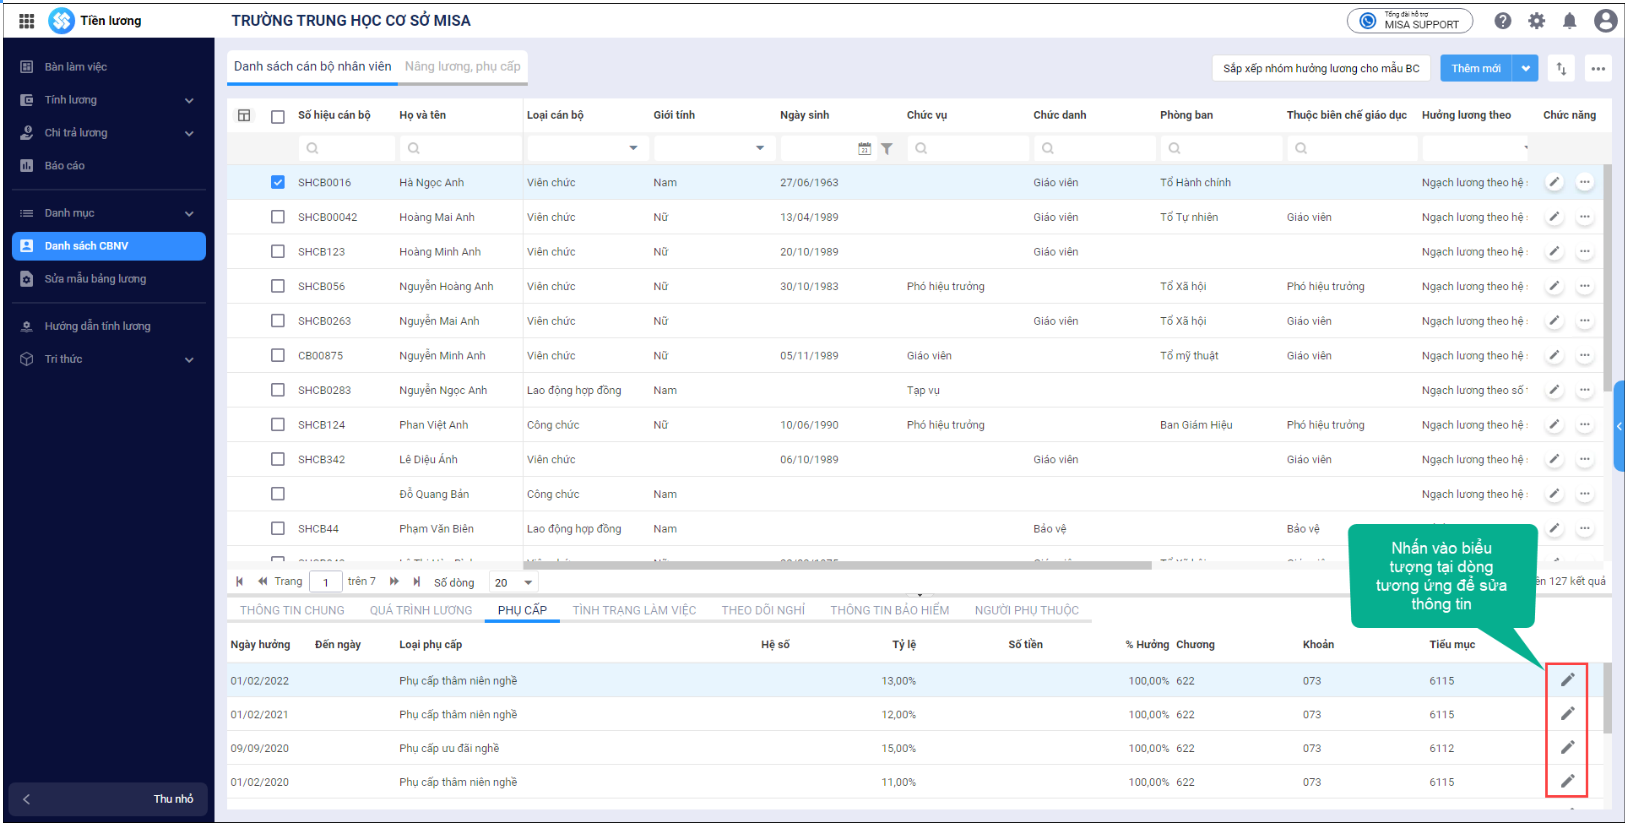This screenshot has width=1626, height=825.
Task: Click the user account avatar icon
Action: click(x=1605, y=21)
